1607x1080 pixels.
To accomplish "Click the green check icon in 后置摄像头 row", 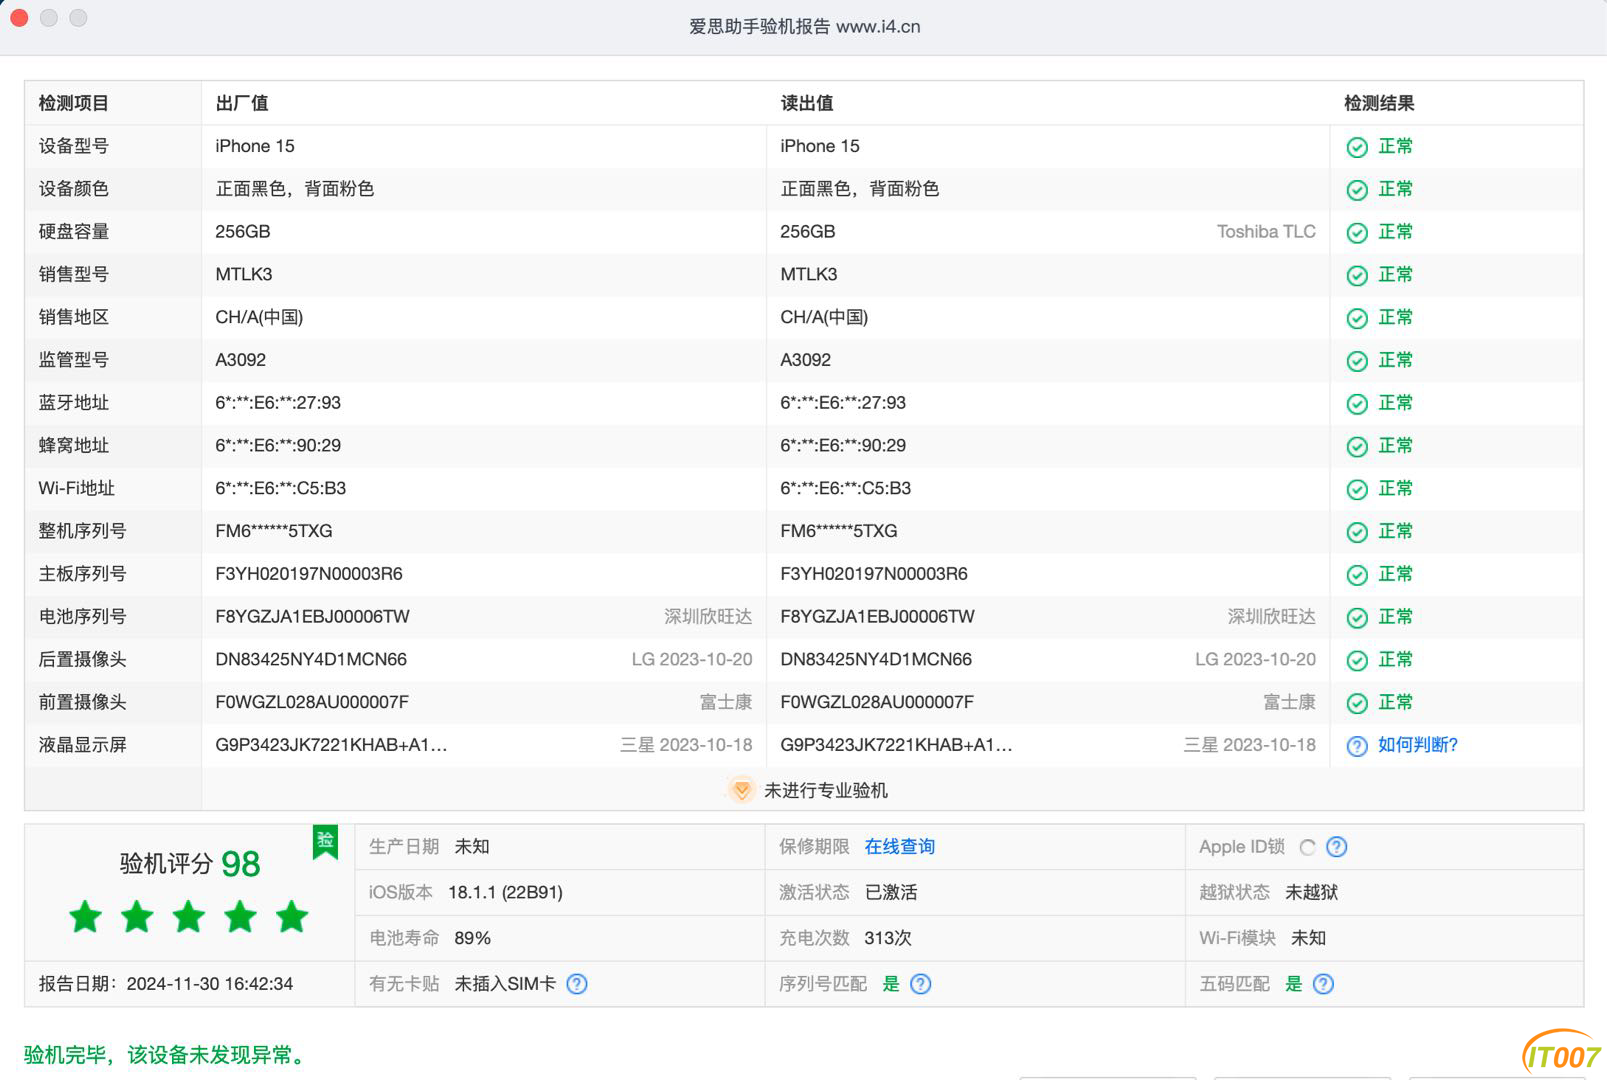I will pyautogui.click(x=1357, y=660).
